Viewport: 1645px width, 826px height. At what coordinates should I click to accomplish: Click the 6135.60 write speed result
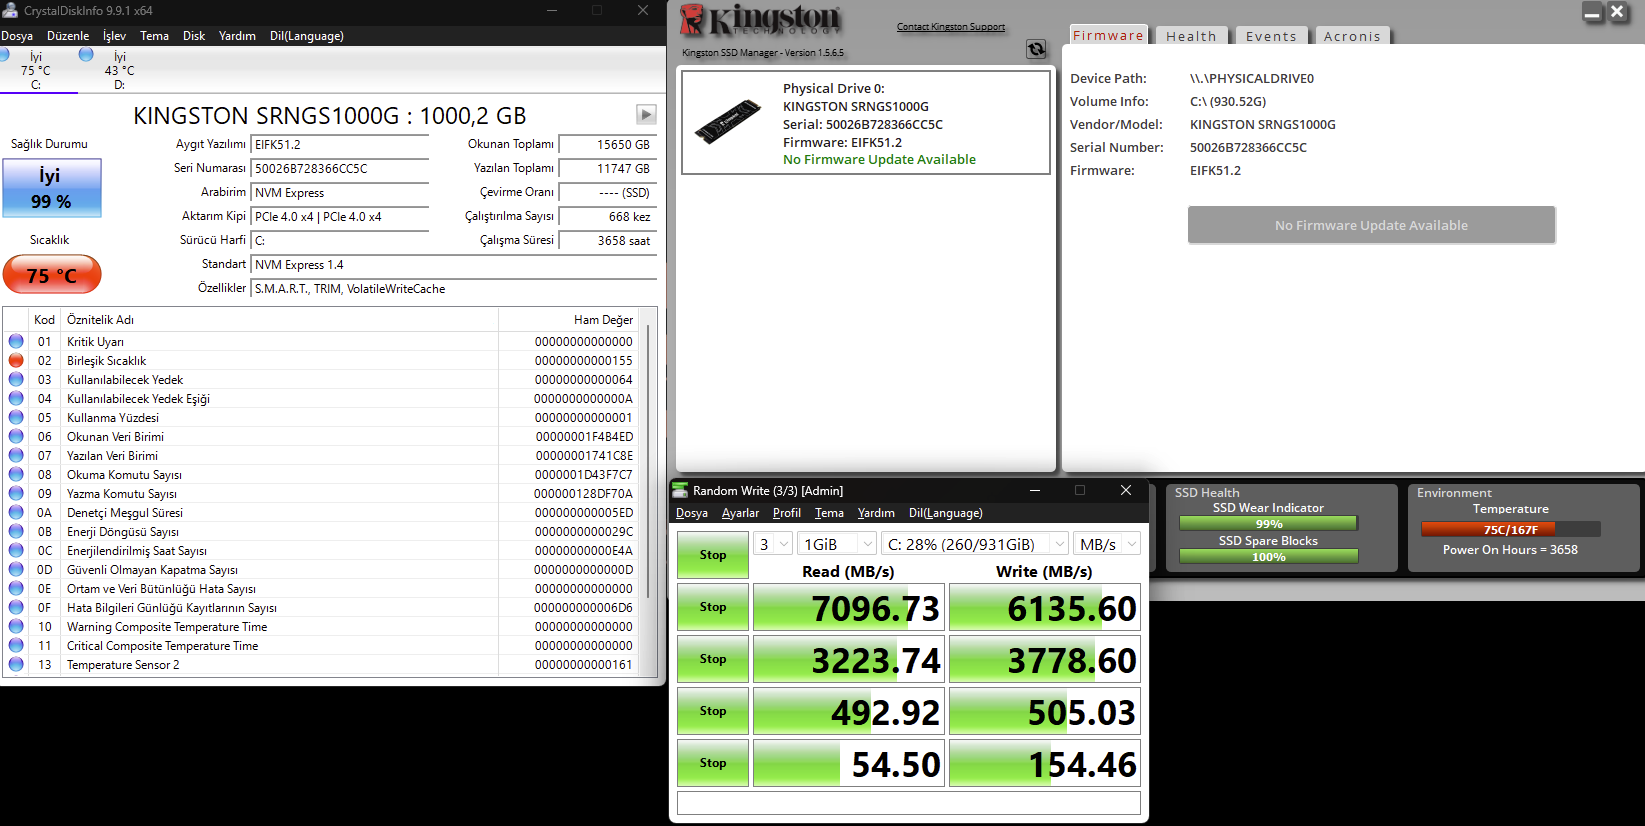click(x=1045, y=608)
